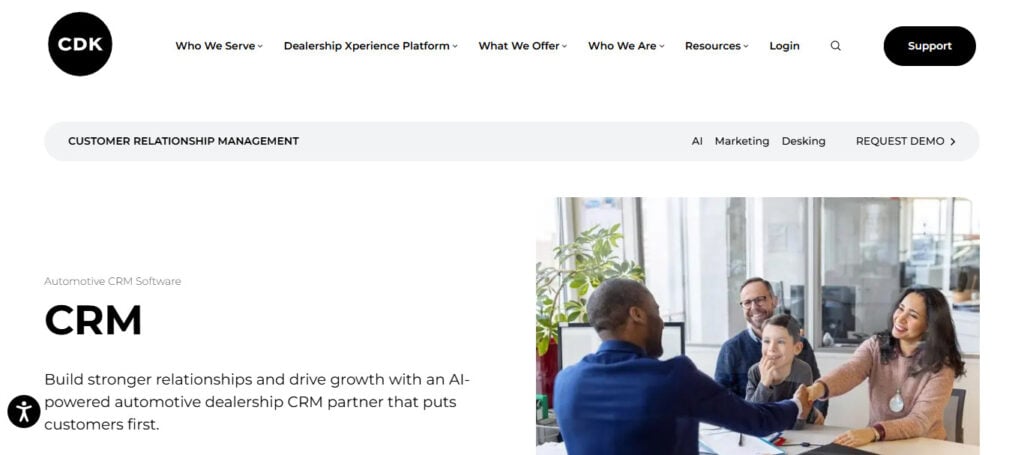1024x455 pixels.
Task: Jump to the AI section link
Action: [697, 141]
